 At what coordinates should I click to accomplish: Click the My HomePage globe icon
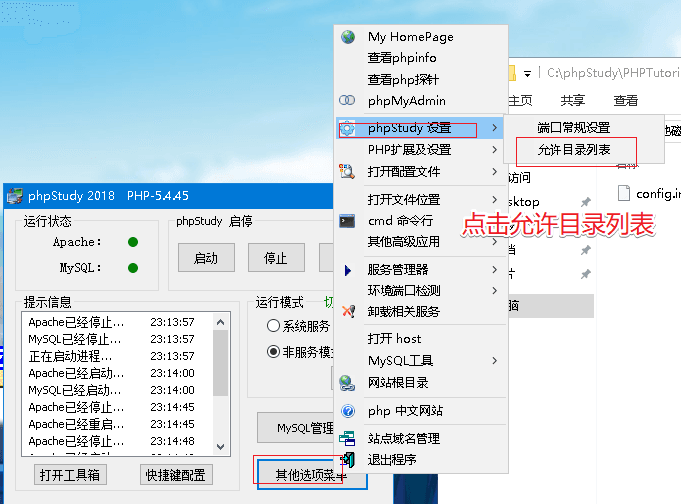click(348, 37)
